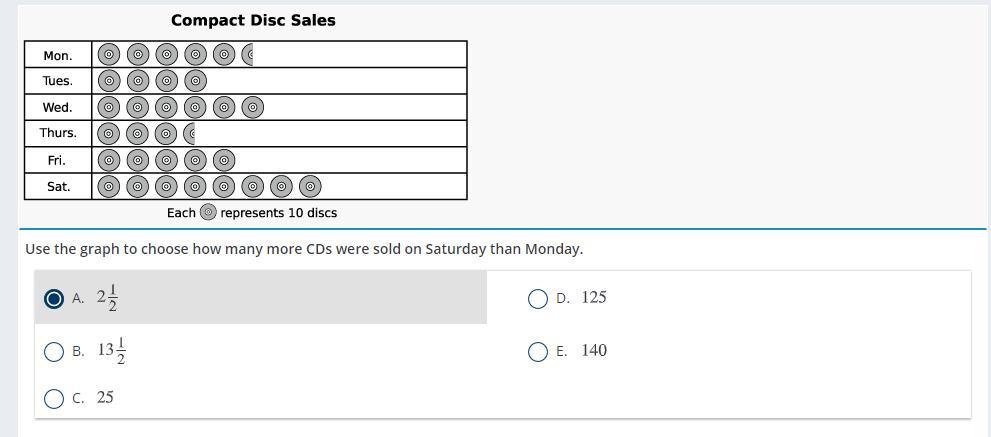Image resolution: width=991 pixels, height=437 pixels.
Task: Click the legend disc icon beside 'represents 10 discs'
Action: coord(208,212)
